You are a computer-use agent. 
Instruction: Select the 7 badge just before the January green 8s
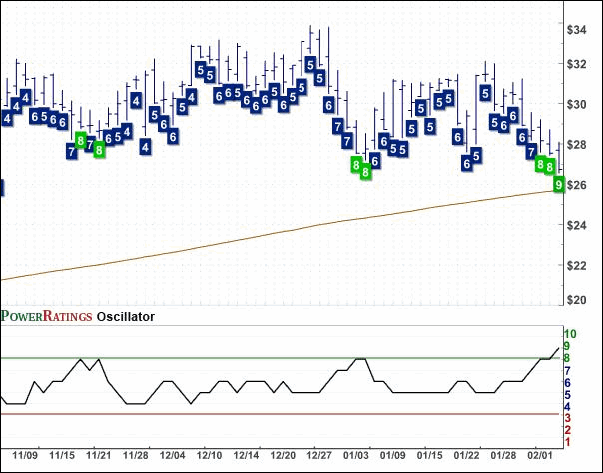(346, 141)
